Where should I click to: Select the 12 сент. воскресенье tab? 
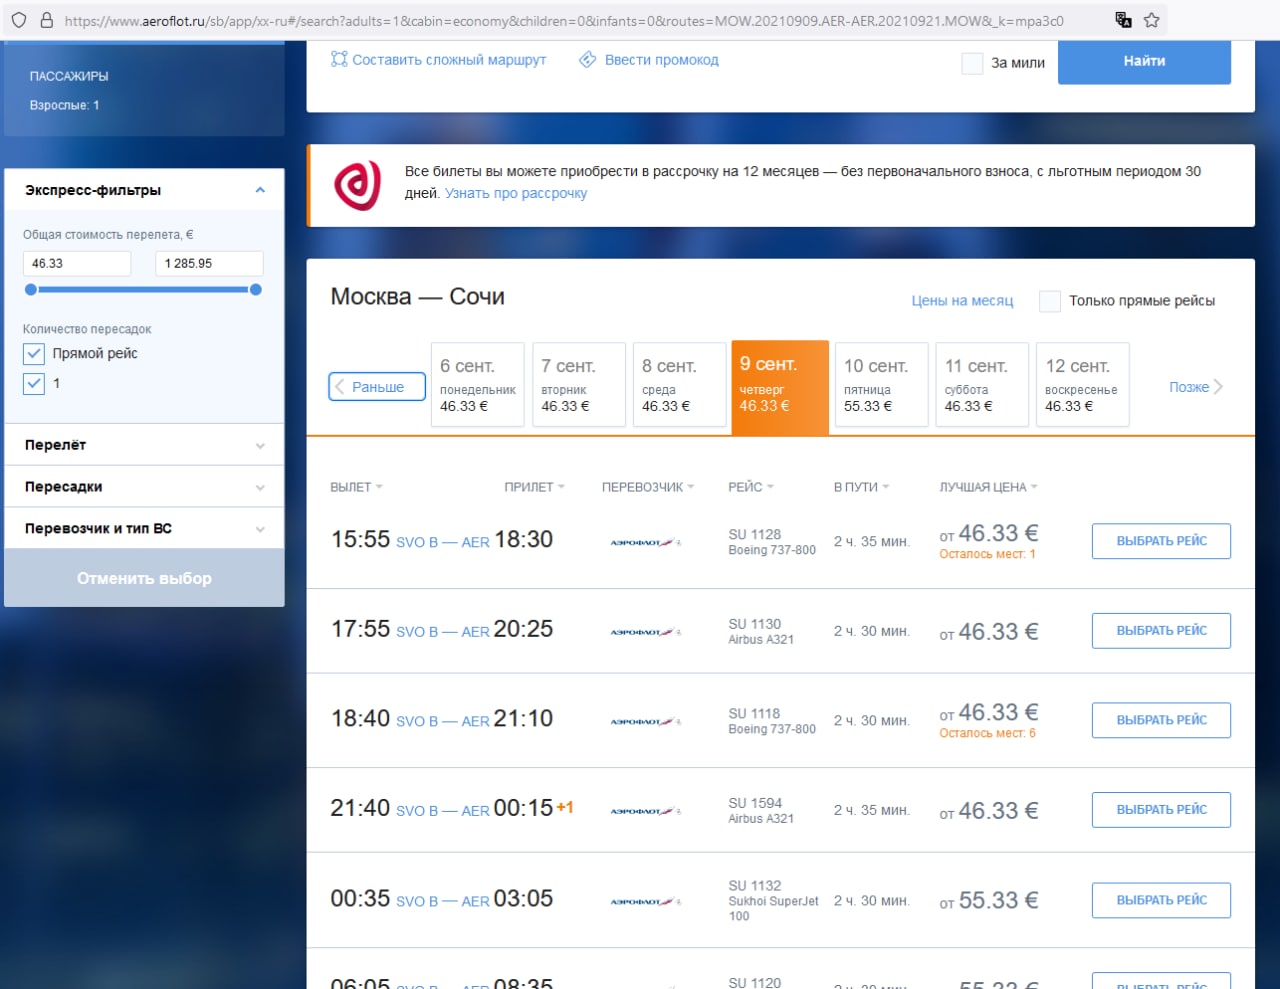pos(1083,385)
